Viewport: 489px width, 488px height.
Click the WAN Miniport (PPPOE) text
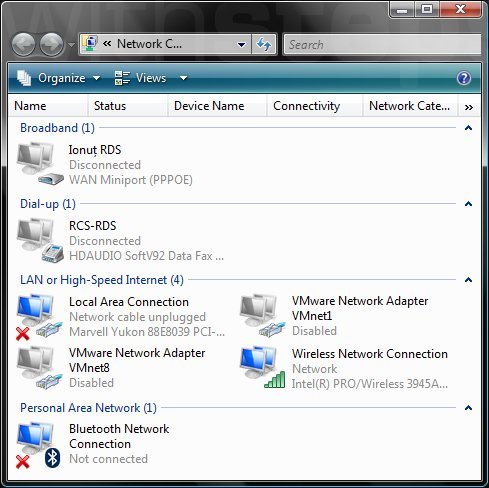coord(131,180)
